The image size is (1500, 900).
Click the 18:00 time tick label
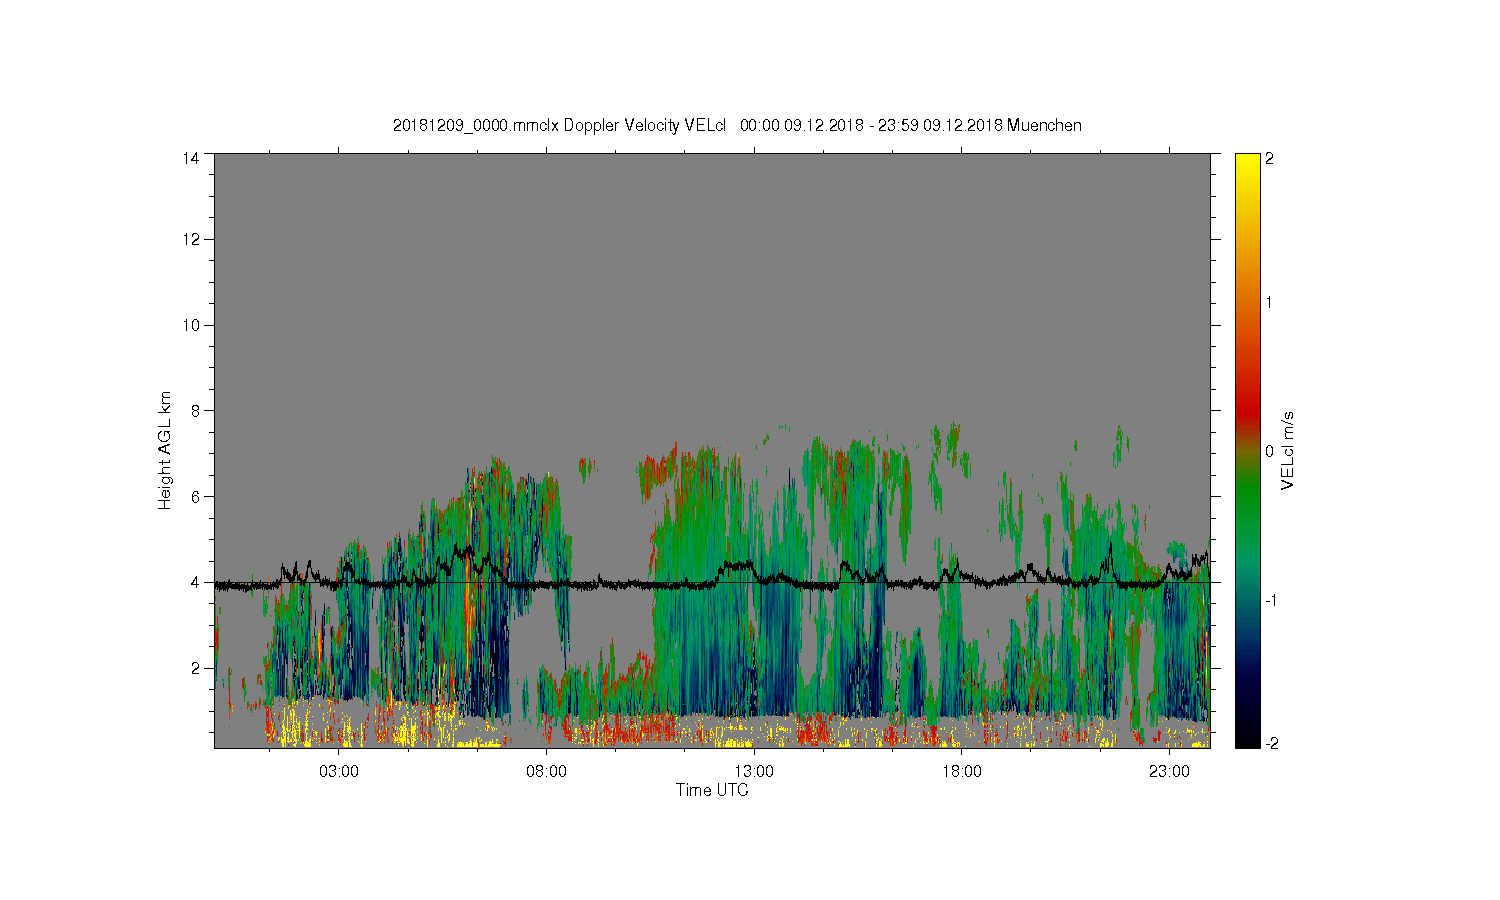[x=962, y=771]
